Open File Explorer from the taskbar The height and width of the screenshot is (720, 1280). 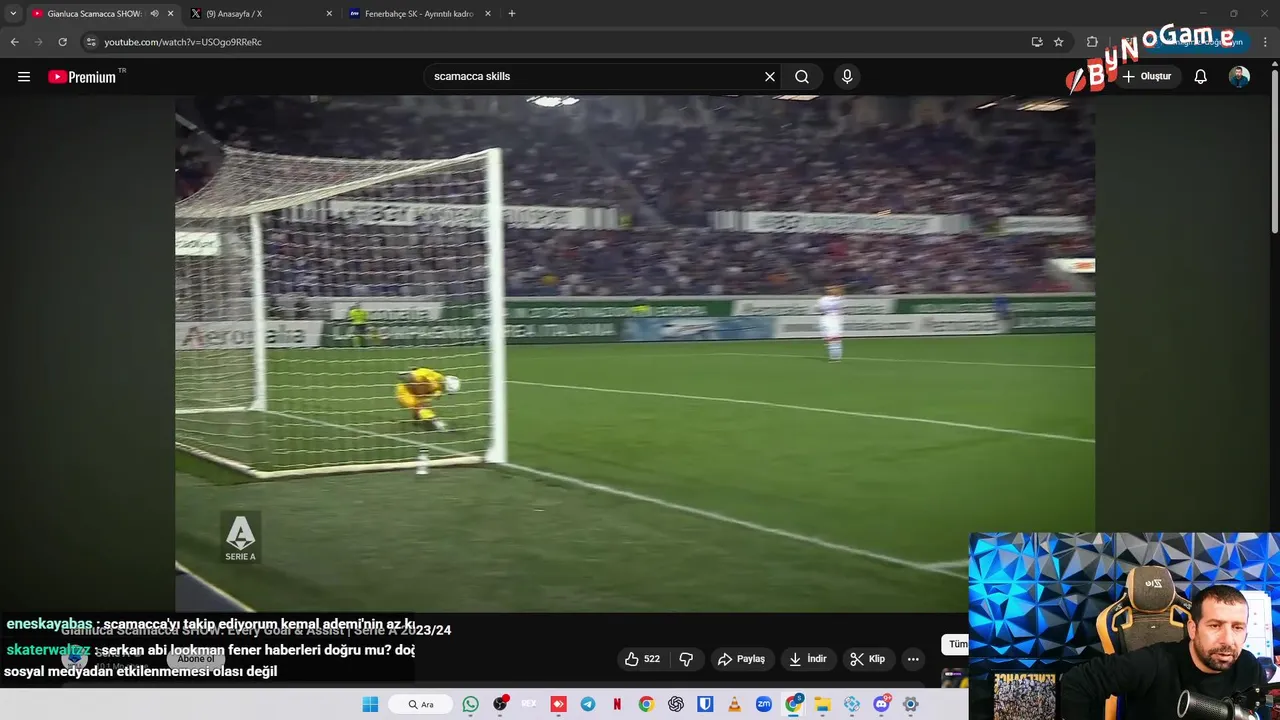tap(823, 704)
